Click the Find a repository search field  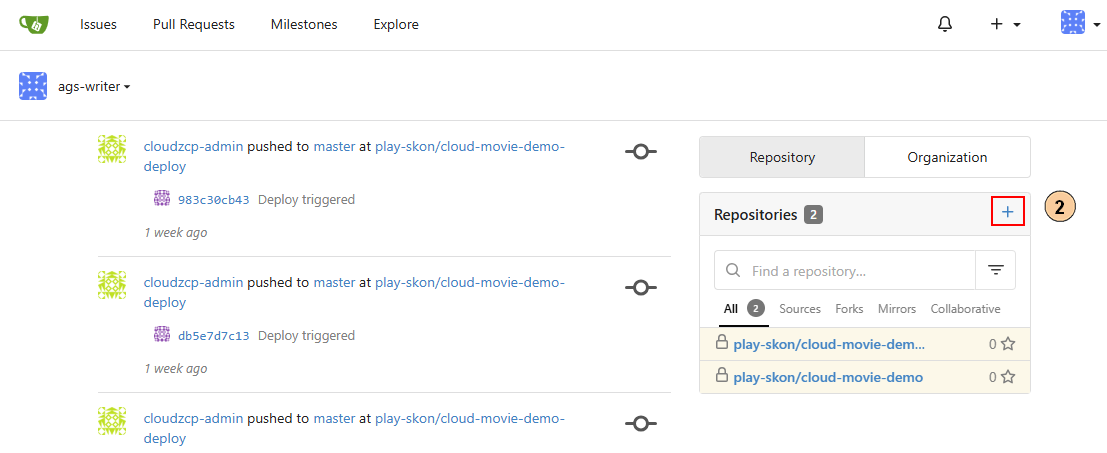click(855, 270)
